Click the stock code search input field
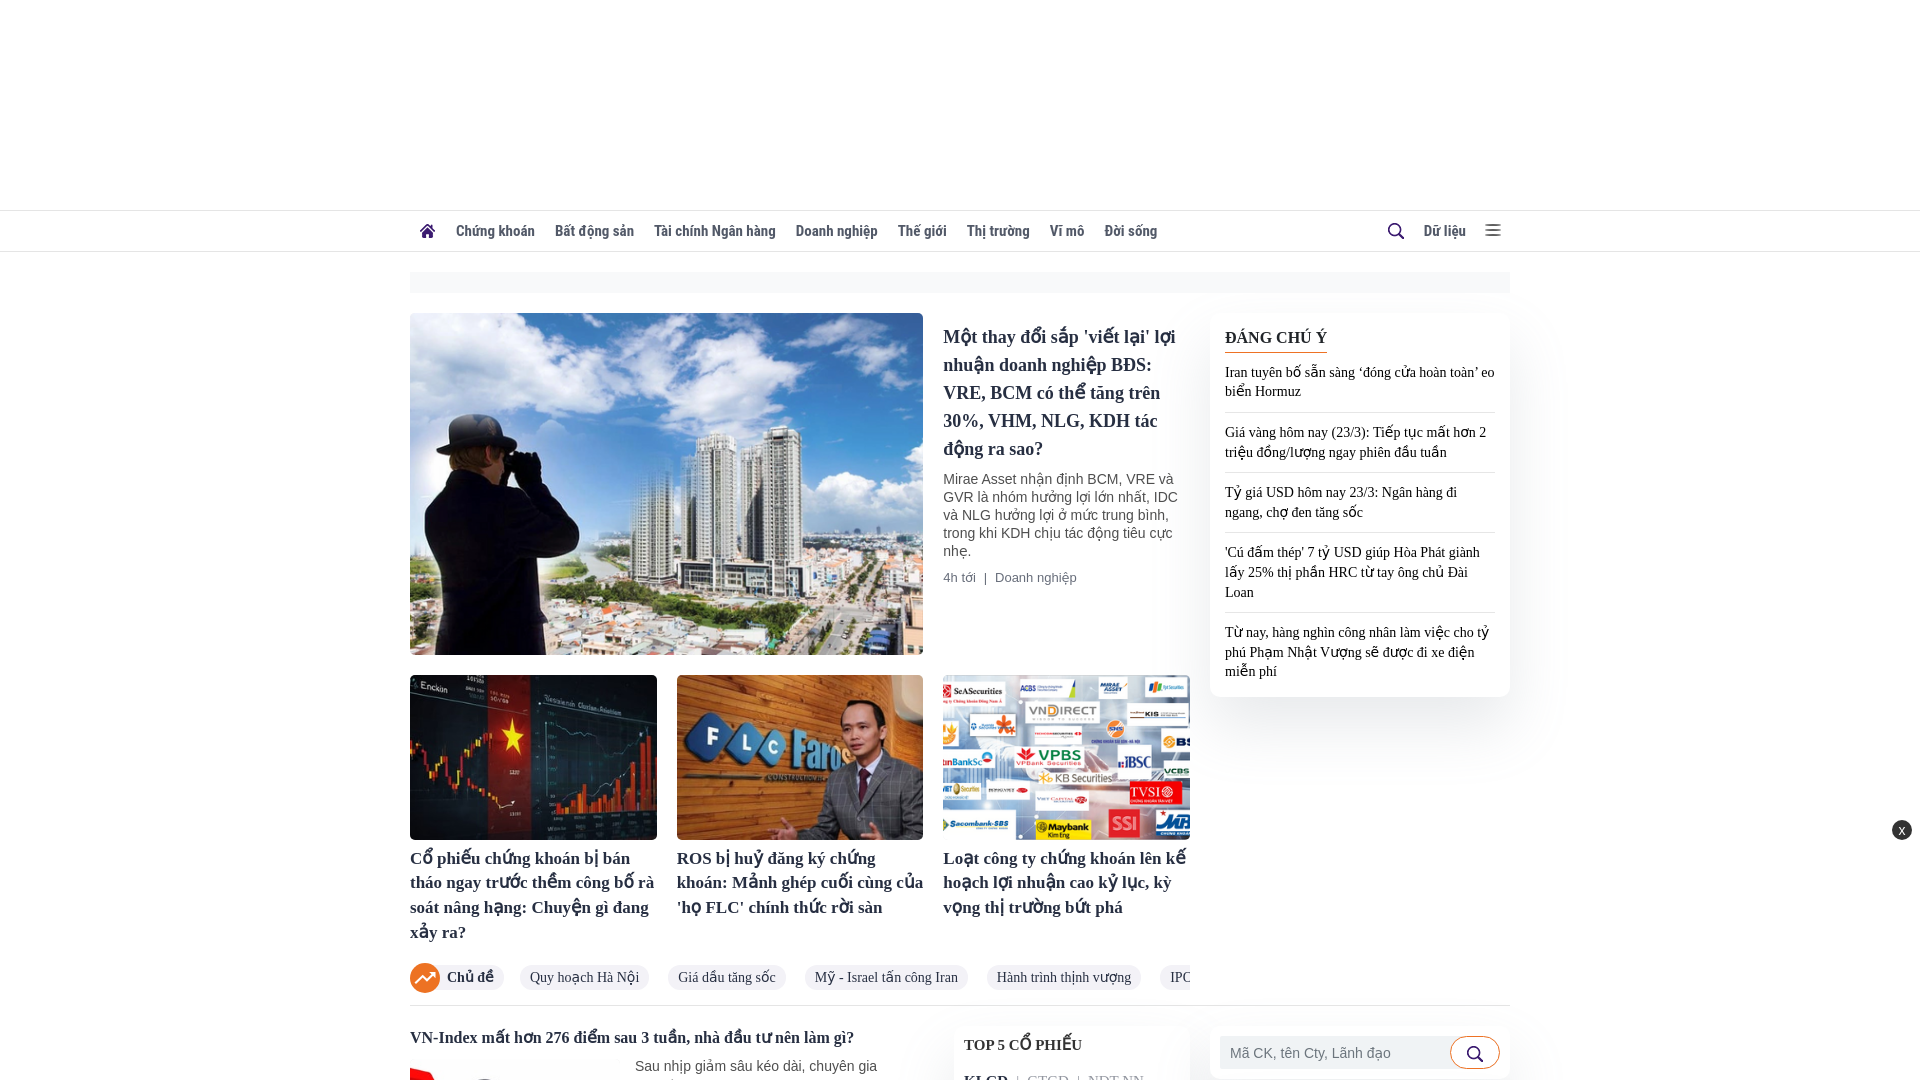1920x1080 pixels. (x=1335, y=1053)
